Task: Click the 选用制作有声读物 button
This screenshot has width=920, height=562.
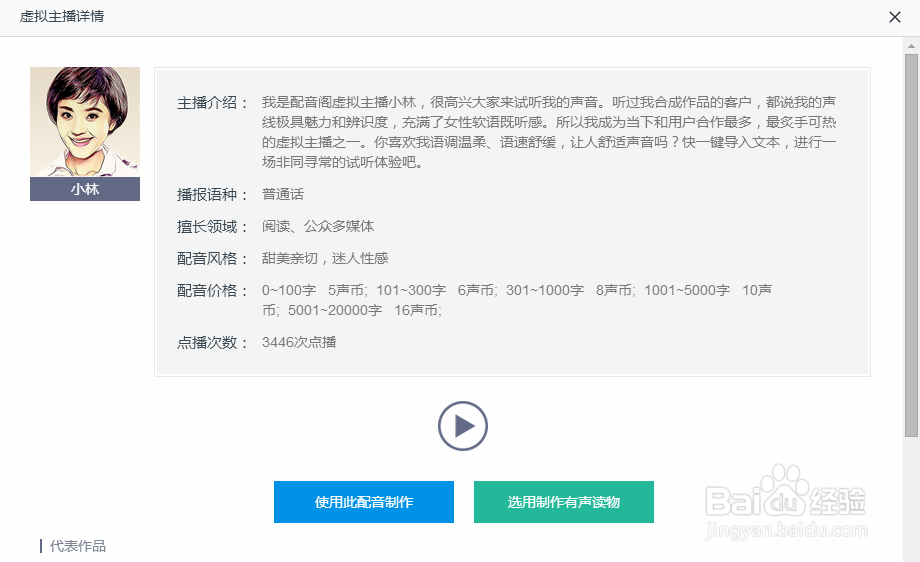Action: point(564,502)
